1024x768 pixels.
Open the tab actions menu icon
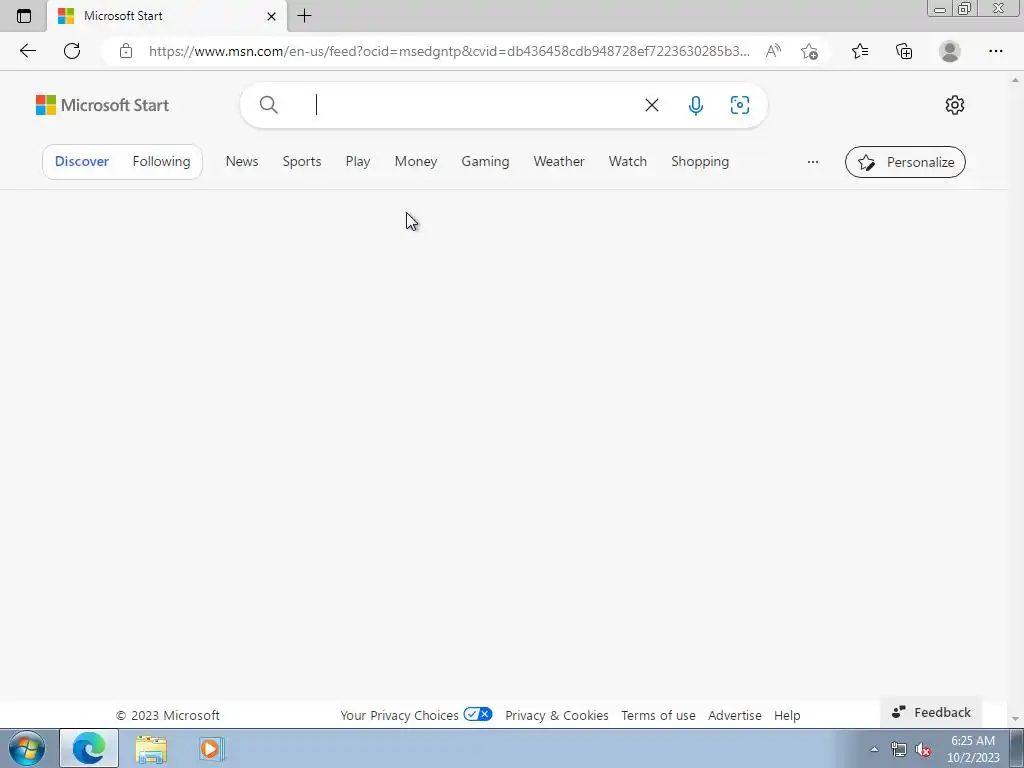pos(24,16)
